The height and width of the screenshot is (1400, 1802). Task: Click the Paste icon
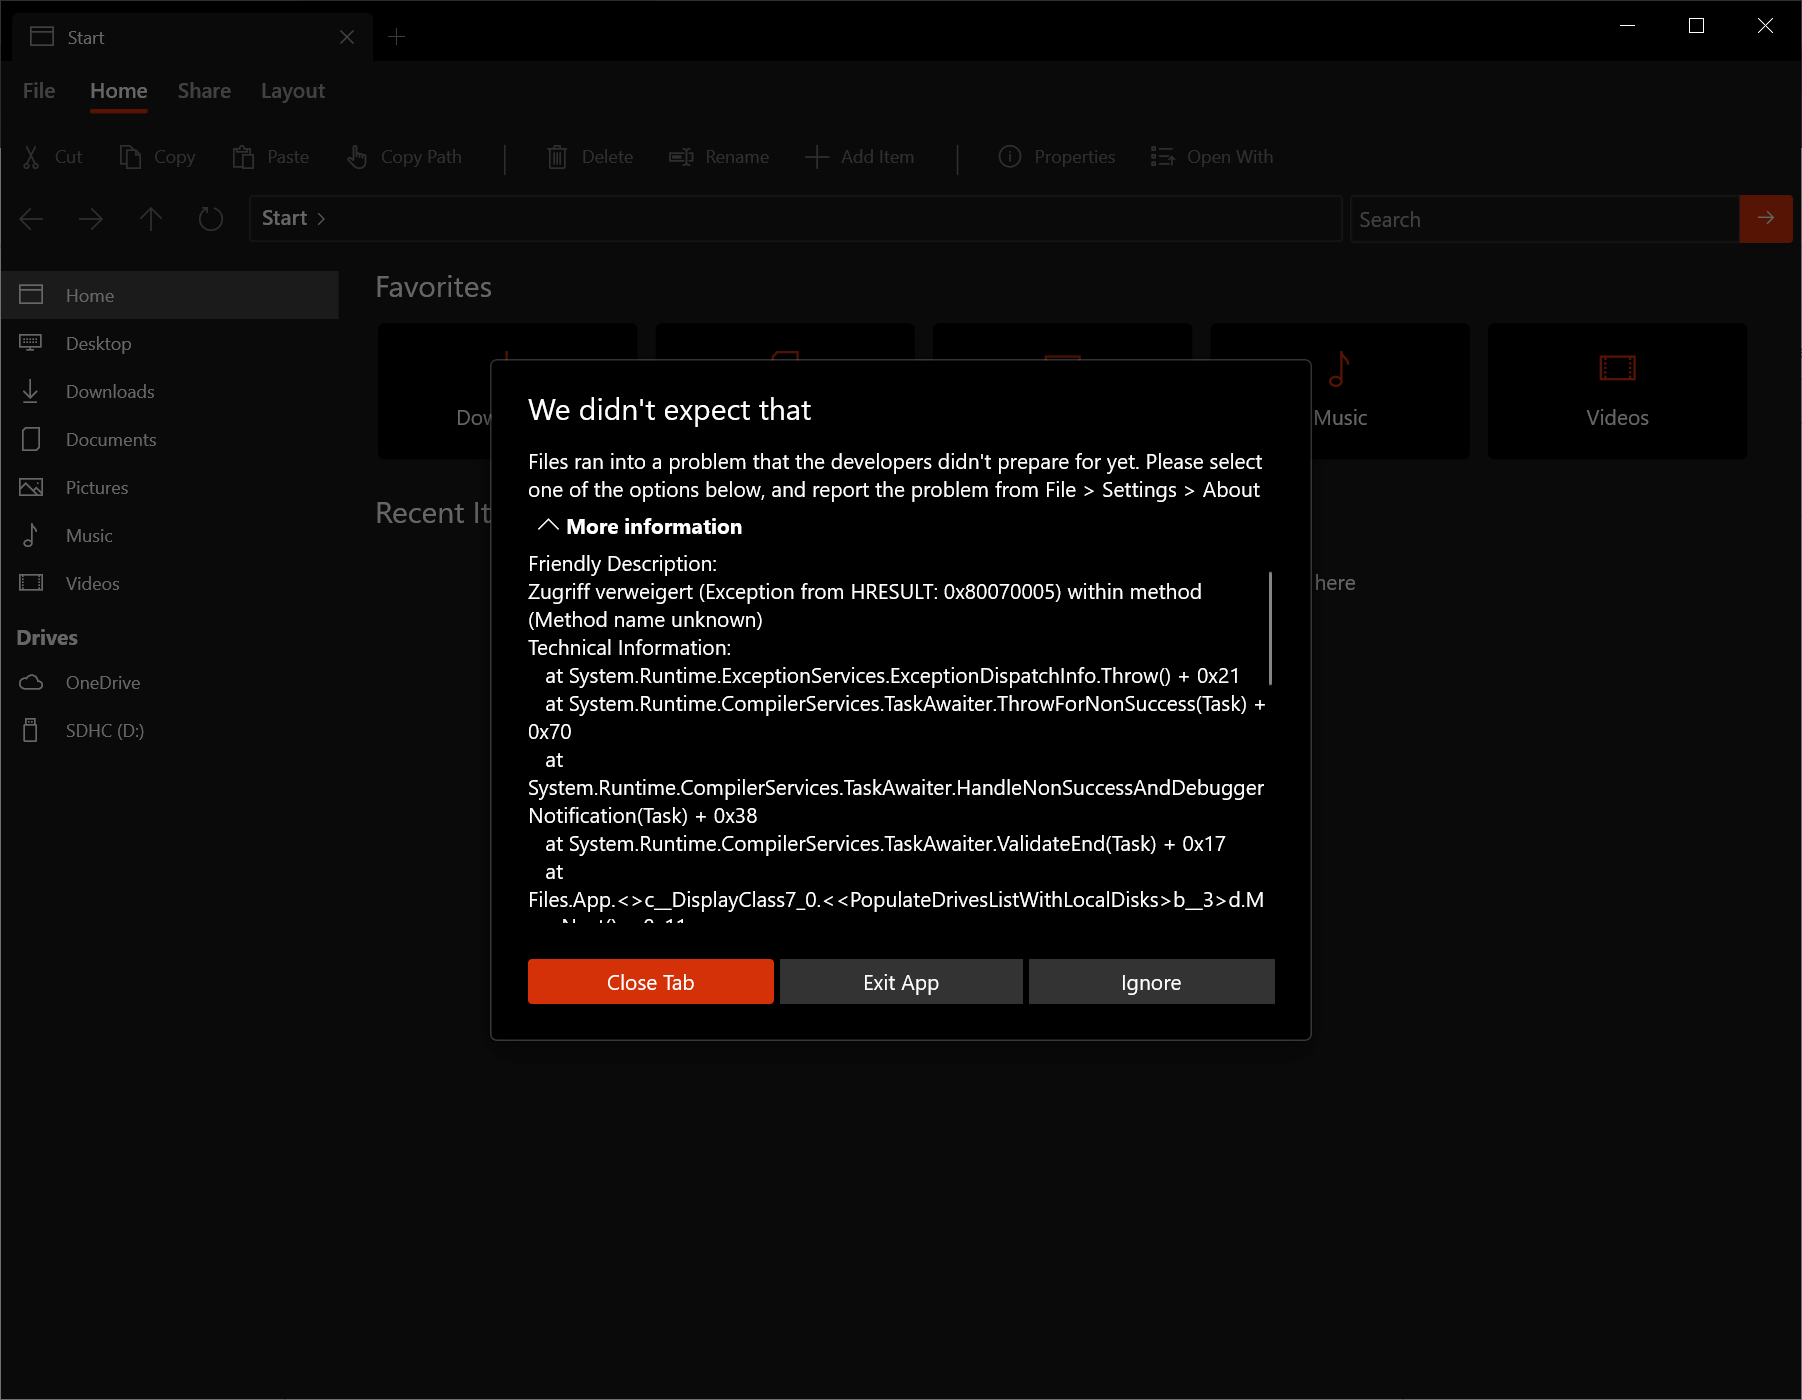coord(243,157)
